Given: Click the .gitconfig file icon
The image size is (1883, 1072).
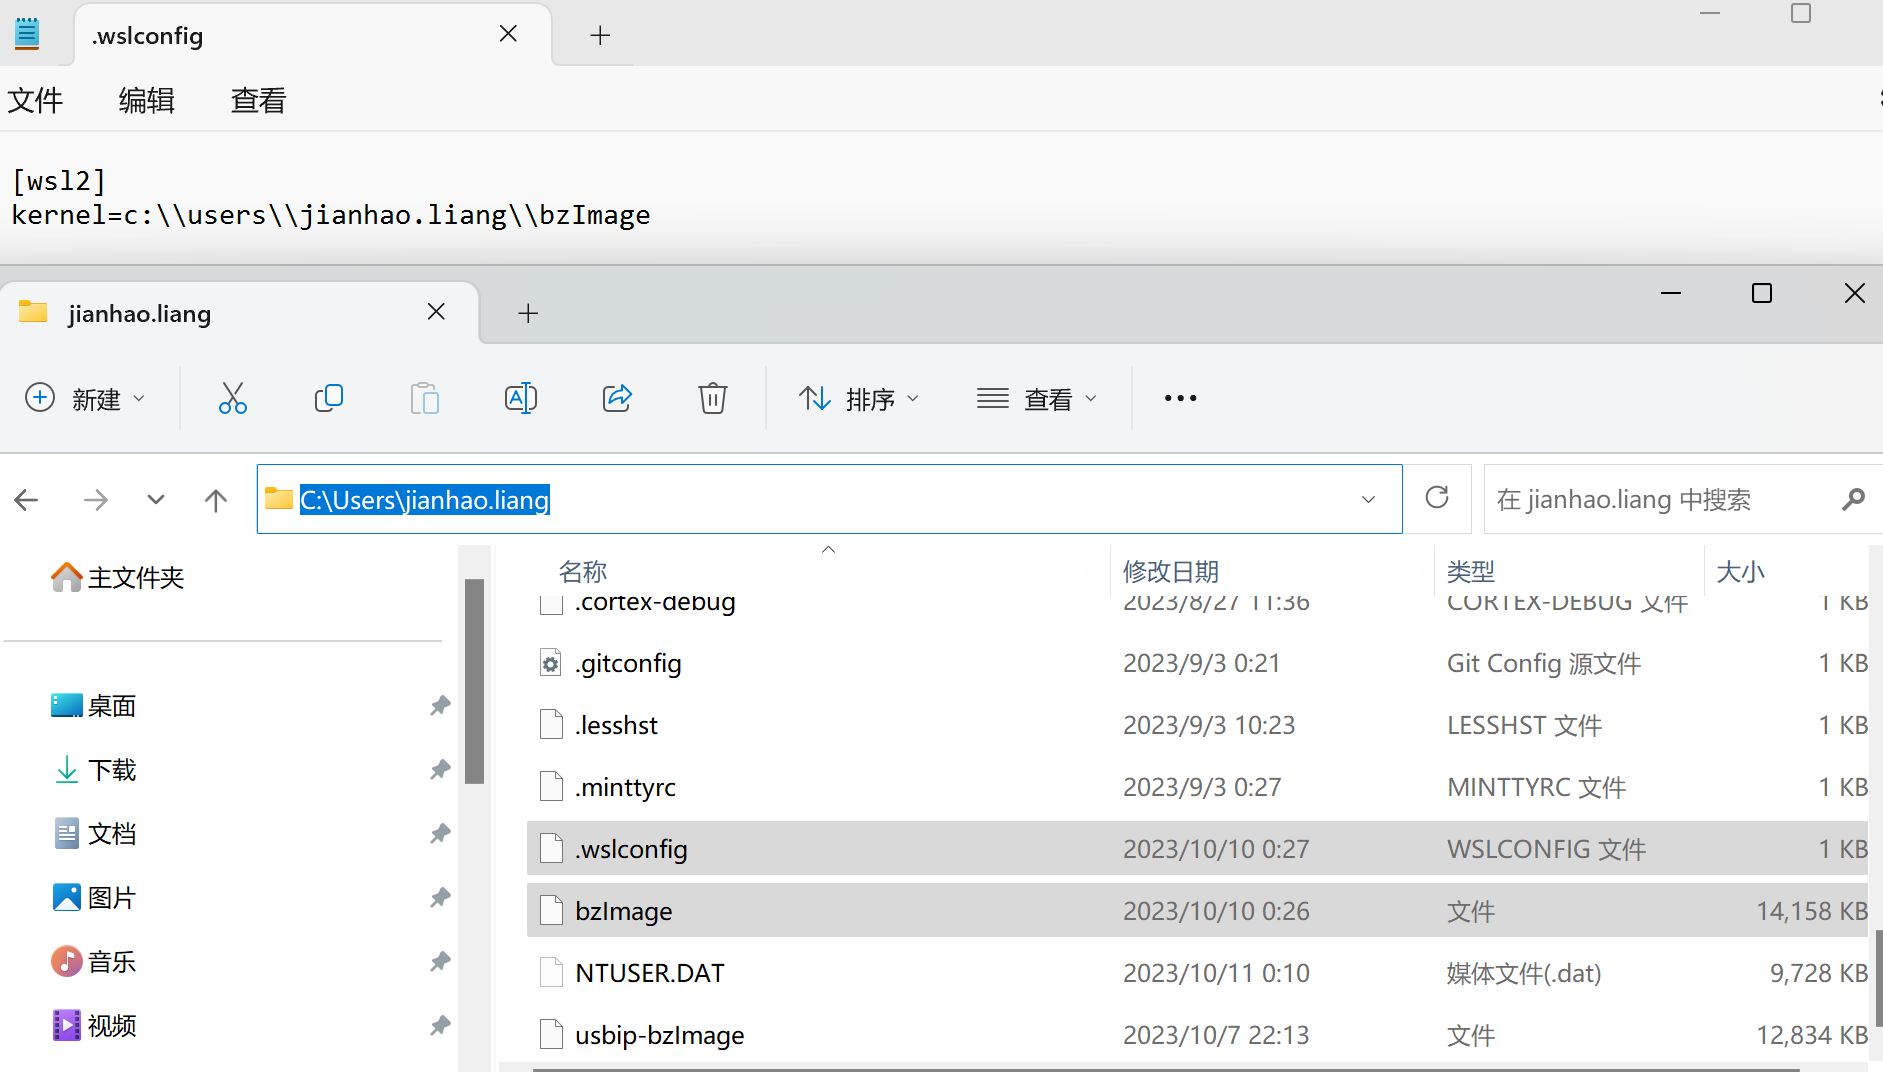Looking at the screenshot, I should pos(551,663).
